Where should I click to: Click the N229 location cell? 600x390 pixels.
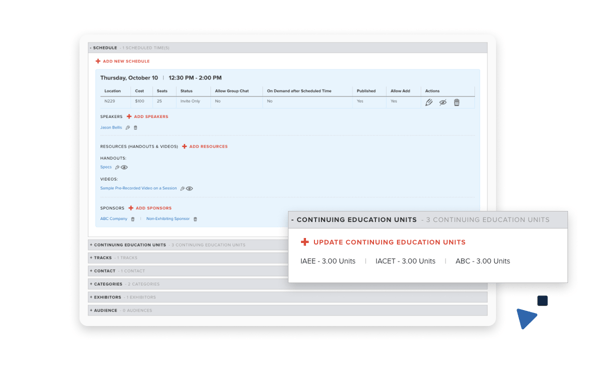pos(109,101)
